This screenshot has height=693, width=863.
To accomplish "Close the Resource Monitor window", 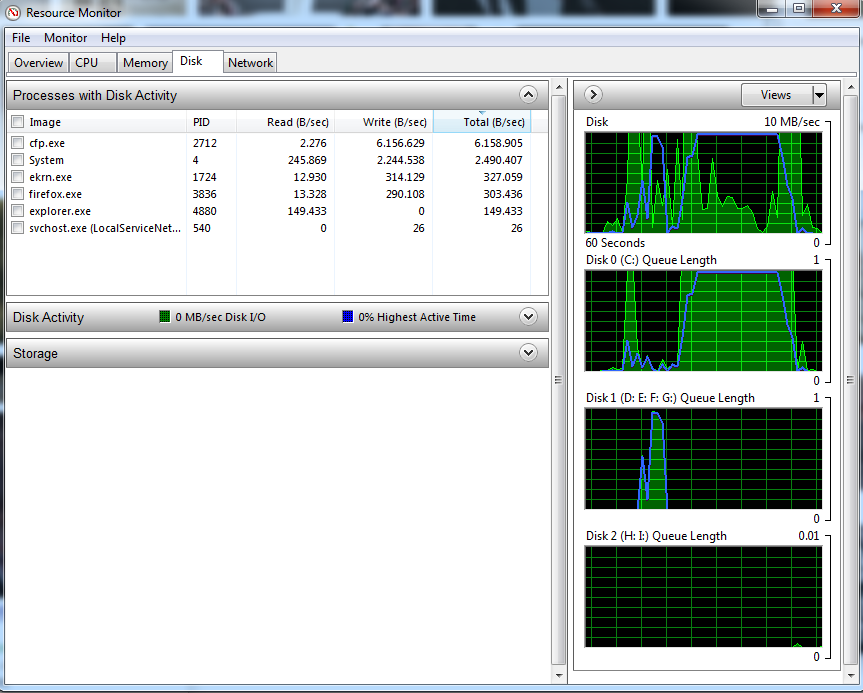I will 836,8.
